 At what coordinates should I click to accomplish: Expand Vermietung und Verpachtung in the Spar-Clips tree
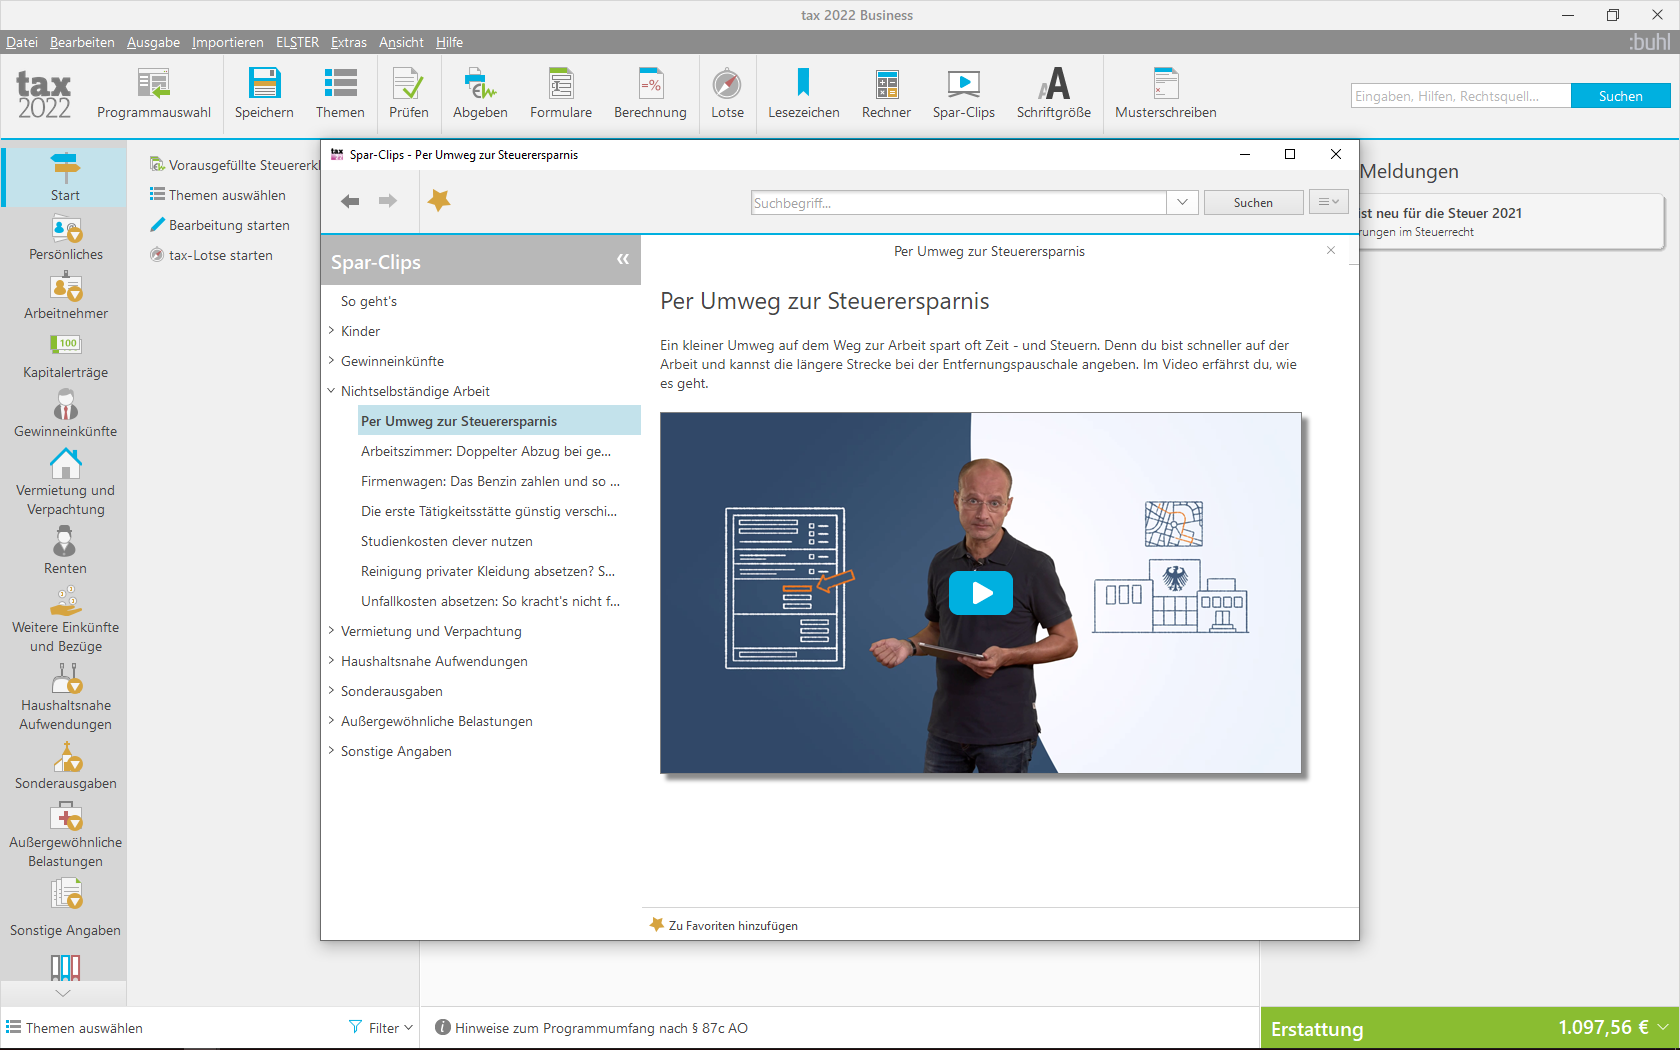pos(331,630)
